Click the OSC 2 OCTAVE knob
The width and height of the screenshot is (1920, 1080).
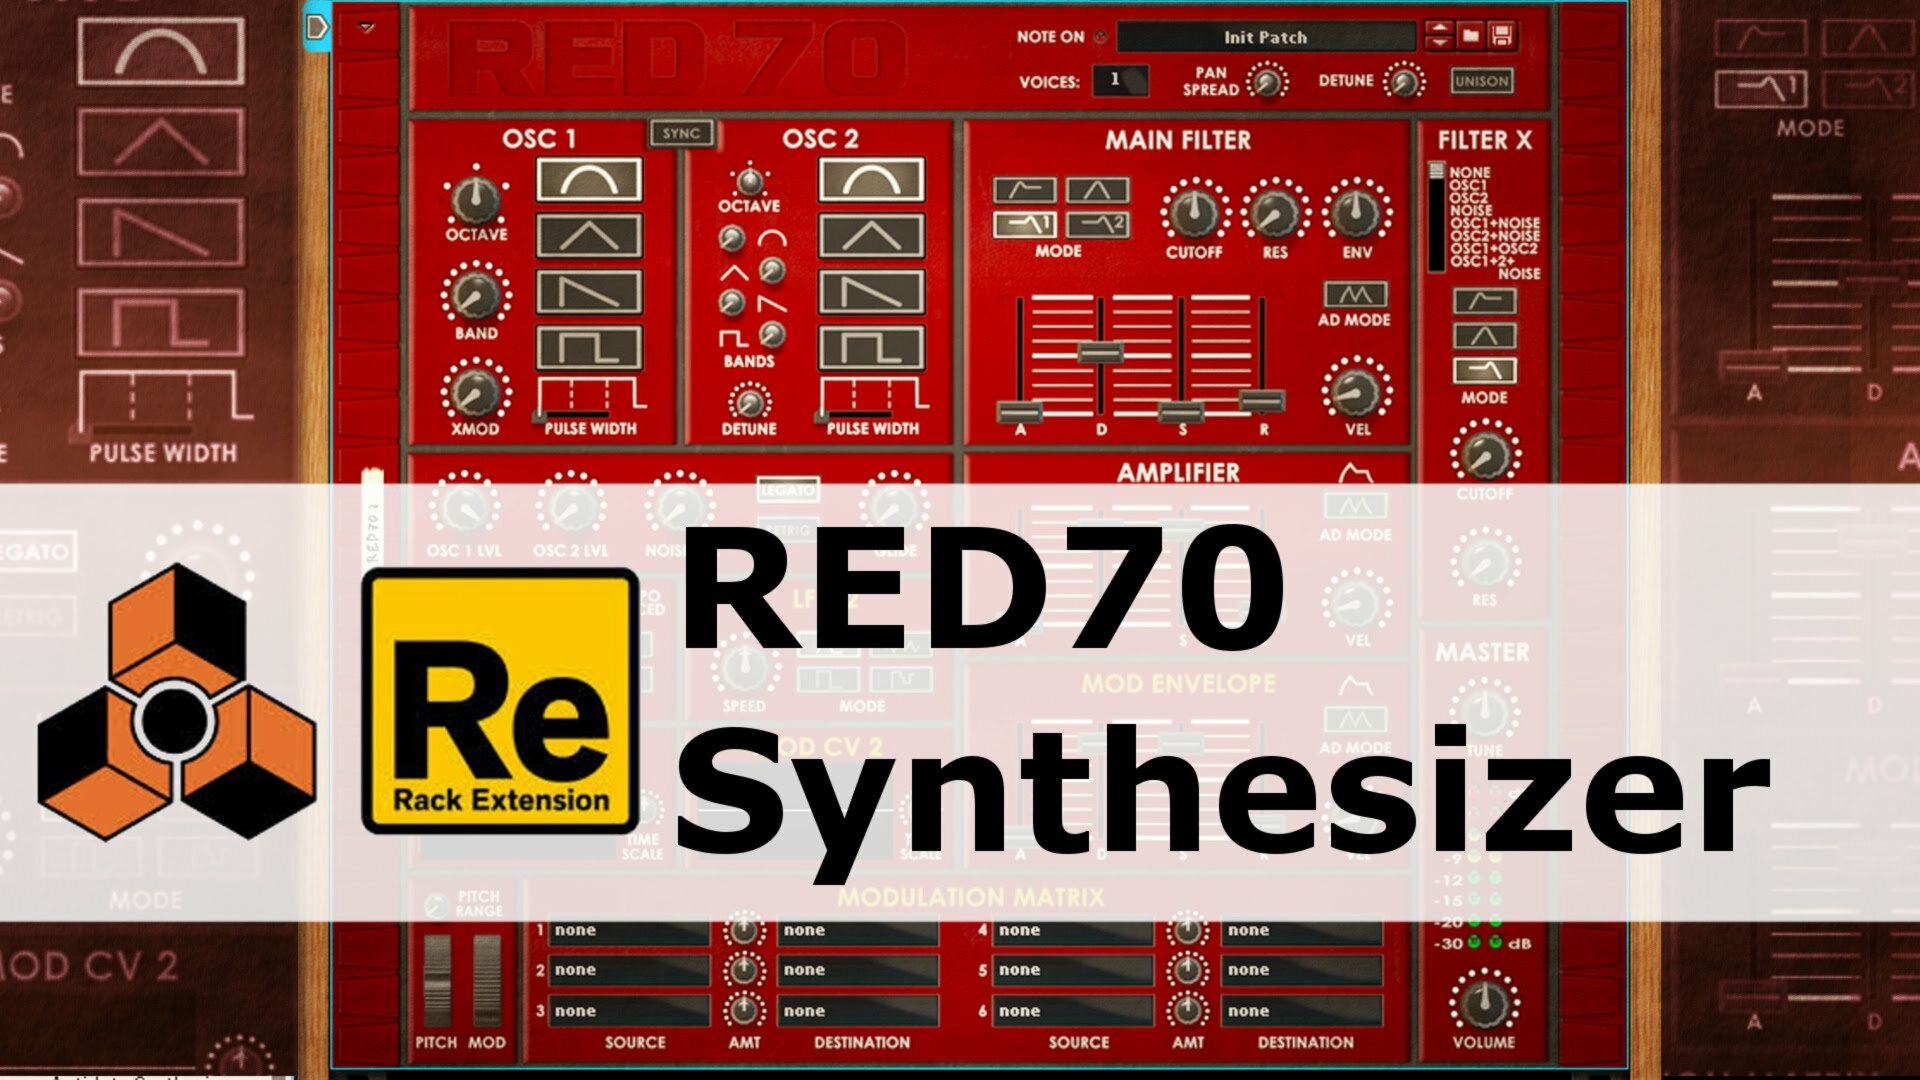tap(749, 182)
